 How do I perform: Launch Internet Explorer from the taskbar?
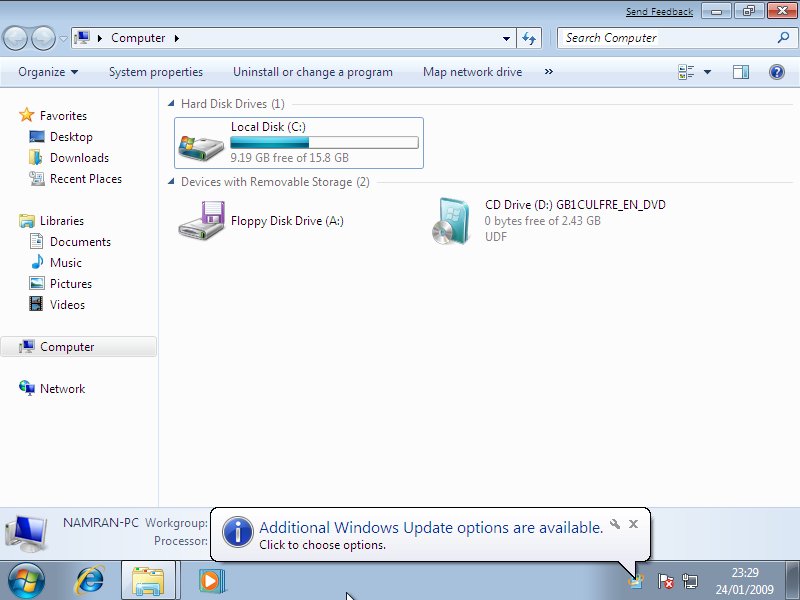[90, 580]
